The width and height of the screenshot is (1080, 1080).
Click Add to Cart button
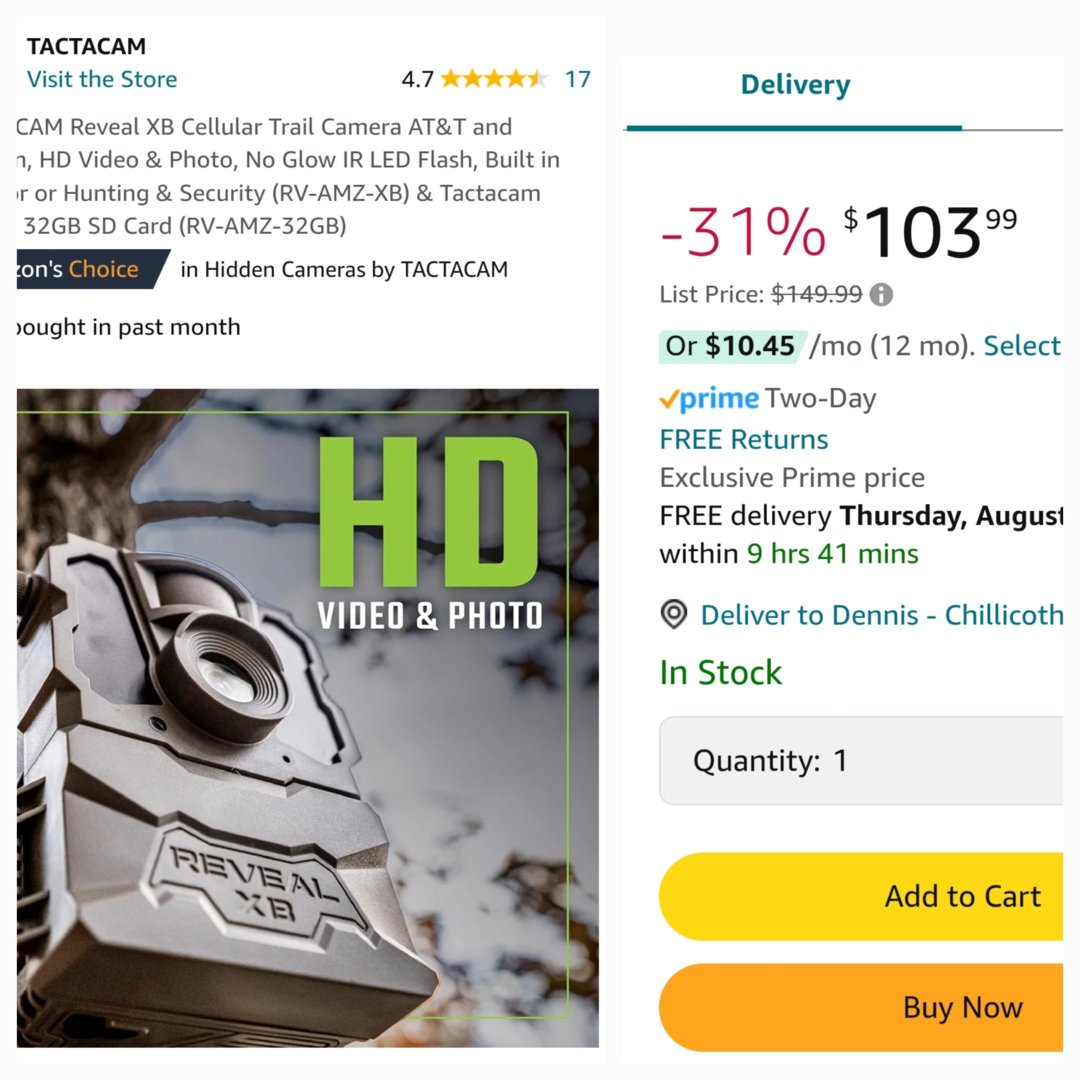[861, 896]
